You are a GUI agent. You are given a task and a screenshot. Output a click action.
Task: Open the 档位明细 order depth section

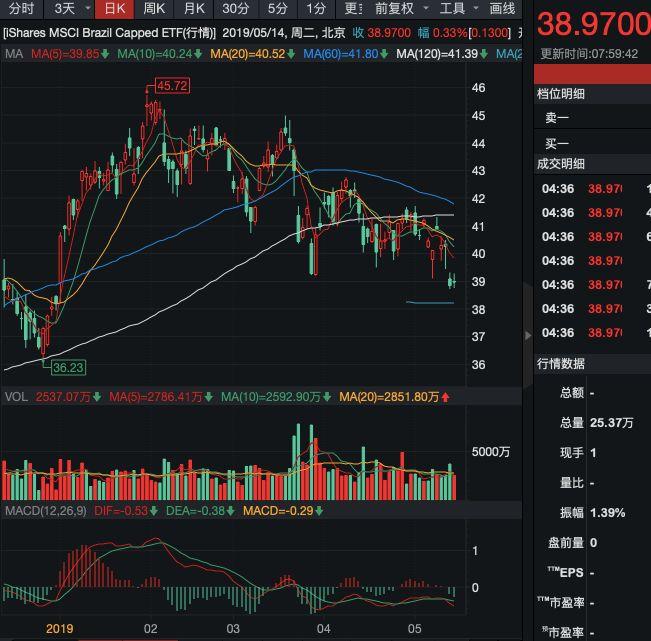[x=560, y=94]
